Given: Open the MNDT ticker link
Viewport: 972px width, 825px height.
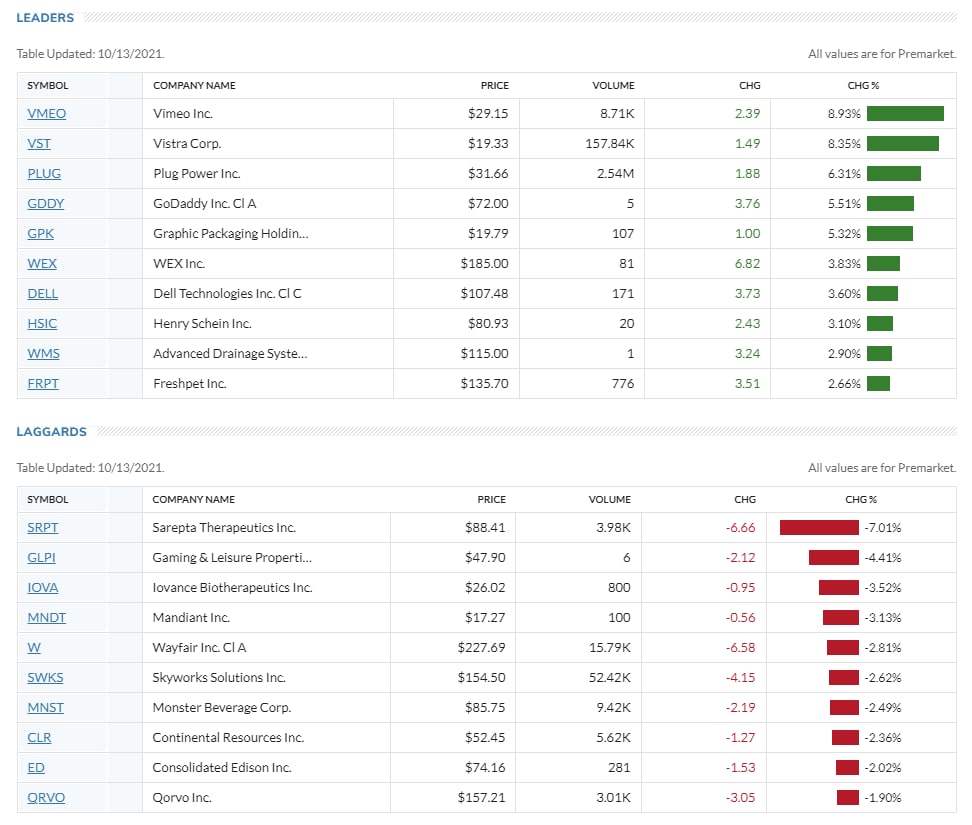Looking at the screenshot, I should 46,617.
